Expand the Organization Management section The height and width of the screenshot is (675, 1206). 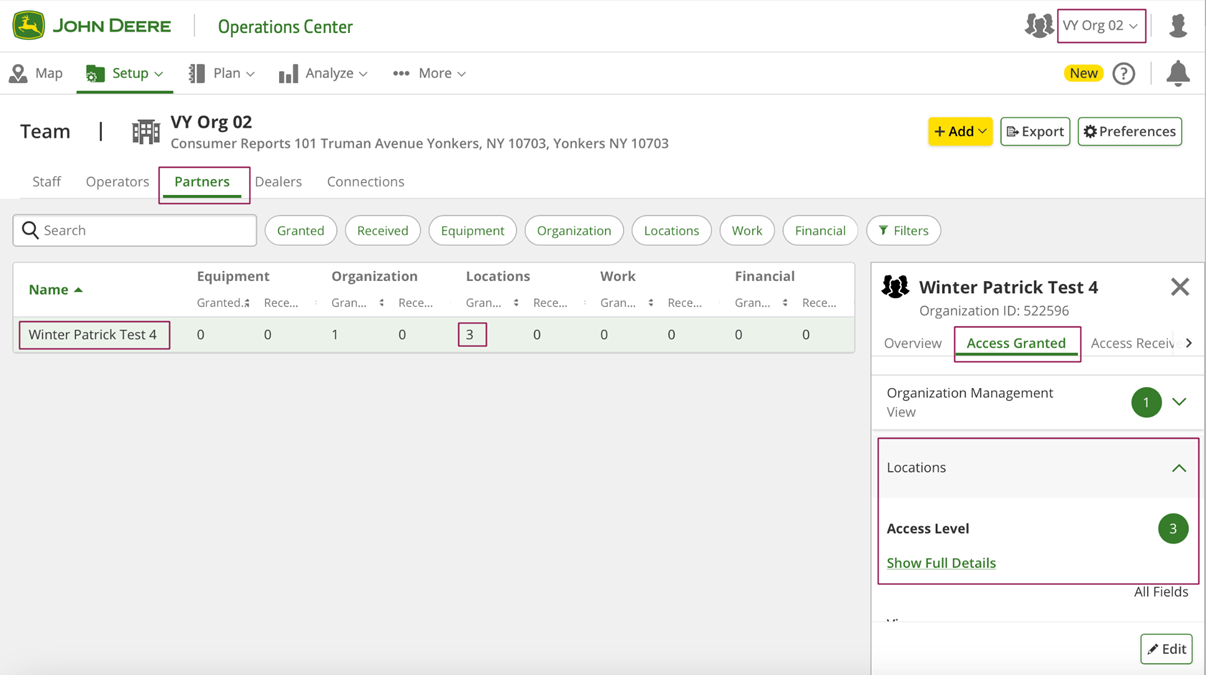[1179, 402]
